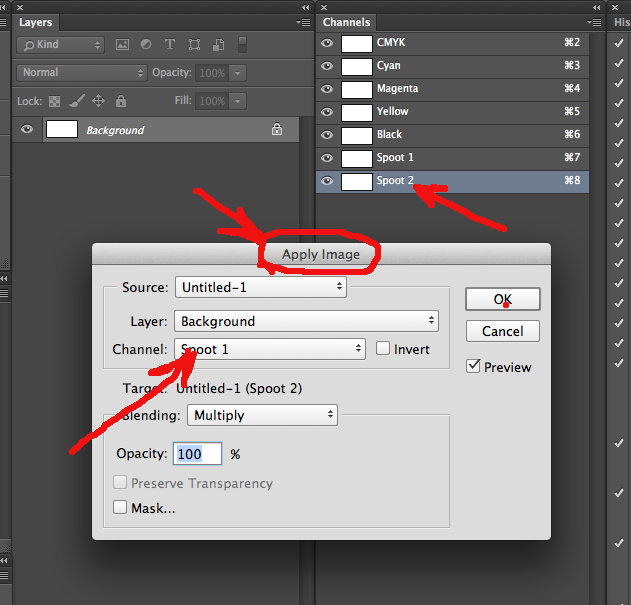Lock position move icon
This screenshot has width=631, height=605.
pyautogui.click(x=99, y=101)
